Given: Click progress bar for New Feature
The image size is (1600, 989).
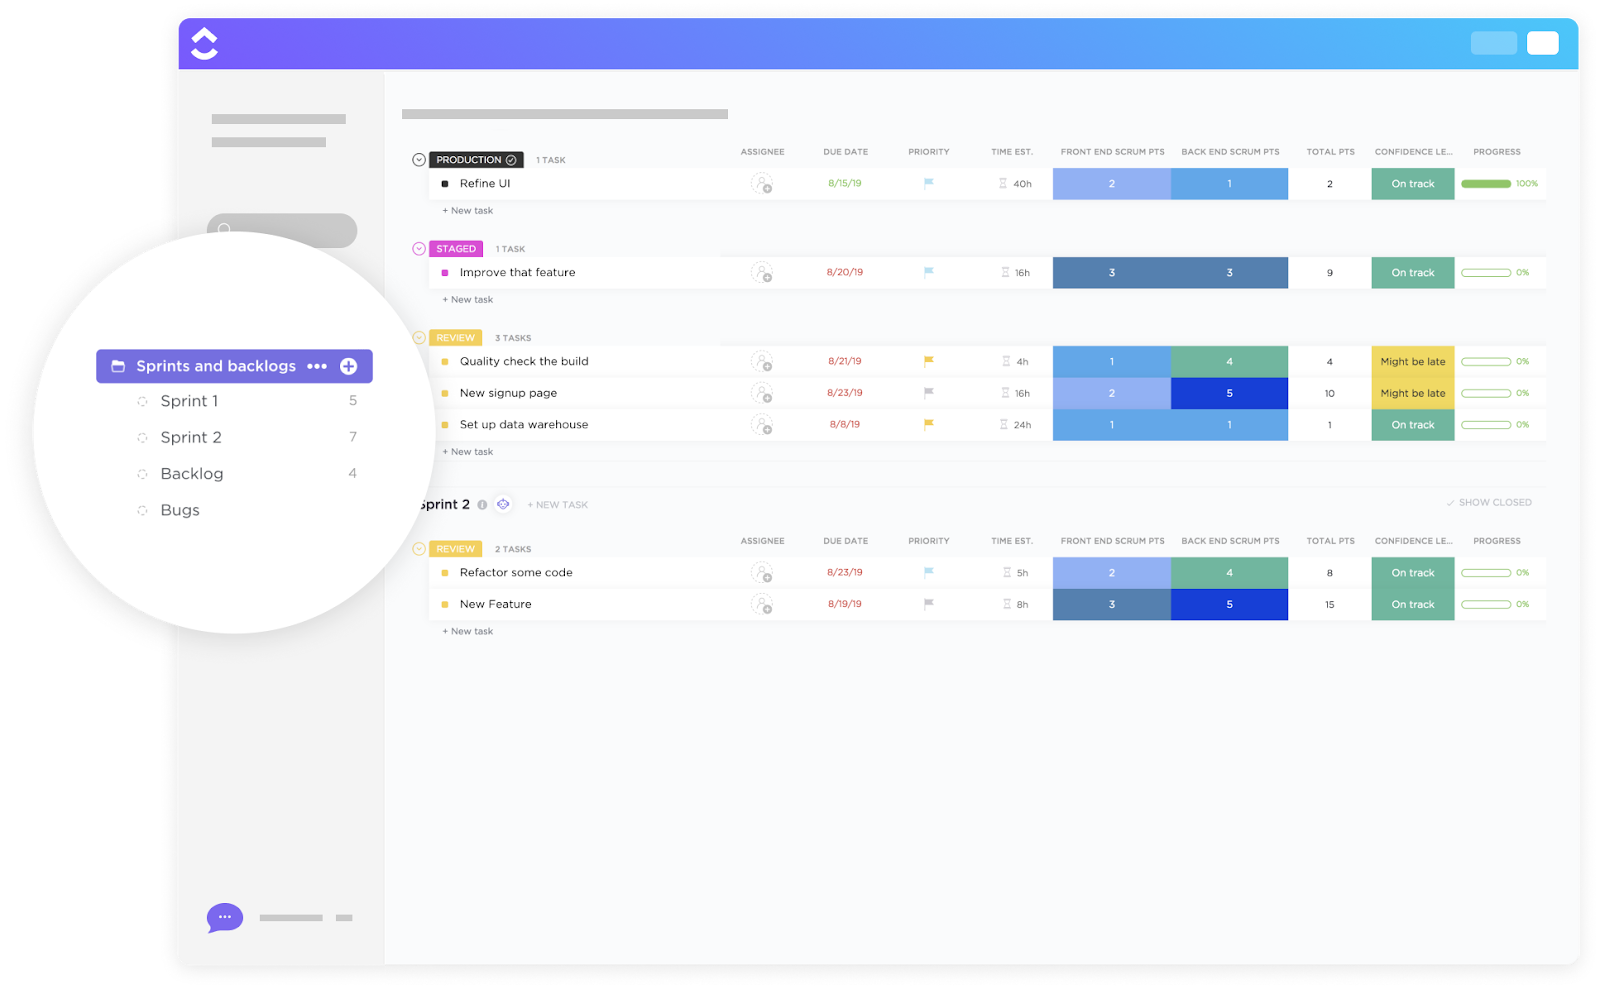Looking at the screenshot, I should click(1486, 604).
